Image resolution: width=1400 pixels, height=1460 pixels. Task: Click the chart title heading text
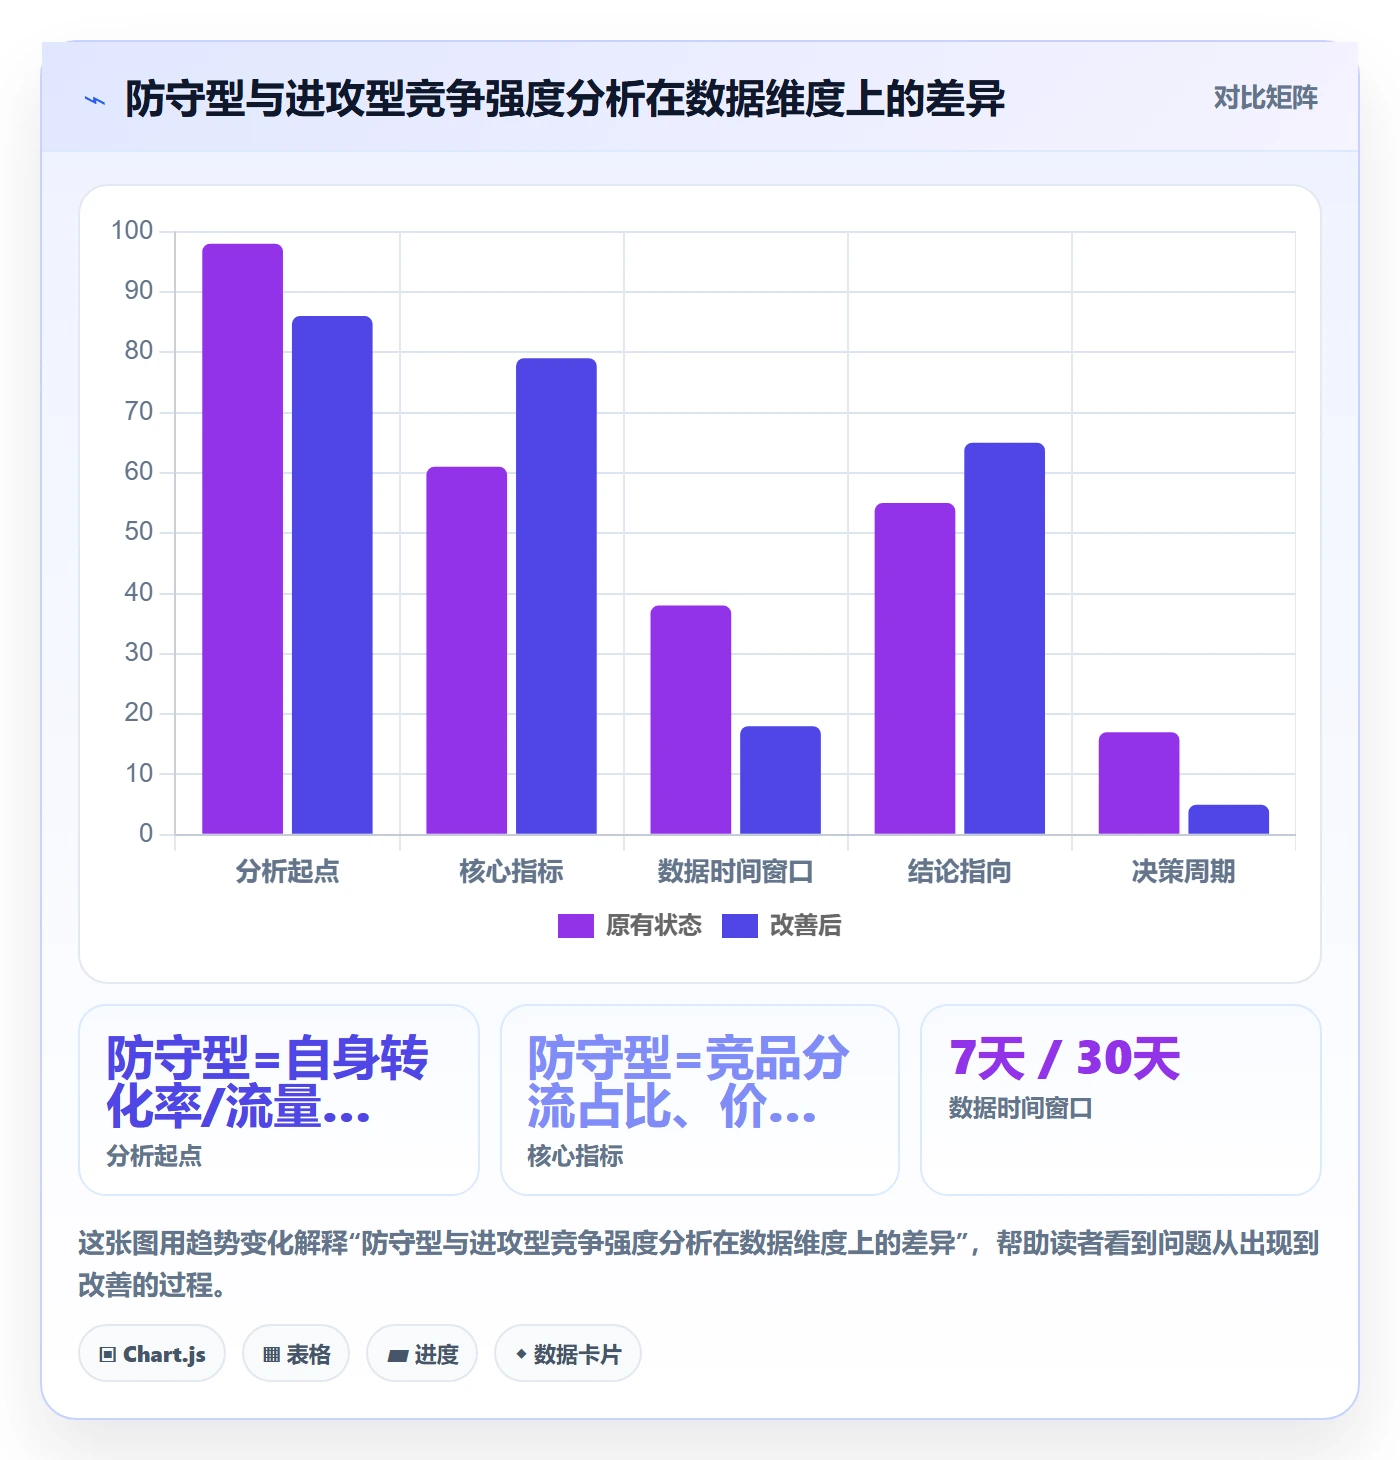click(x=565, y=99)
